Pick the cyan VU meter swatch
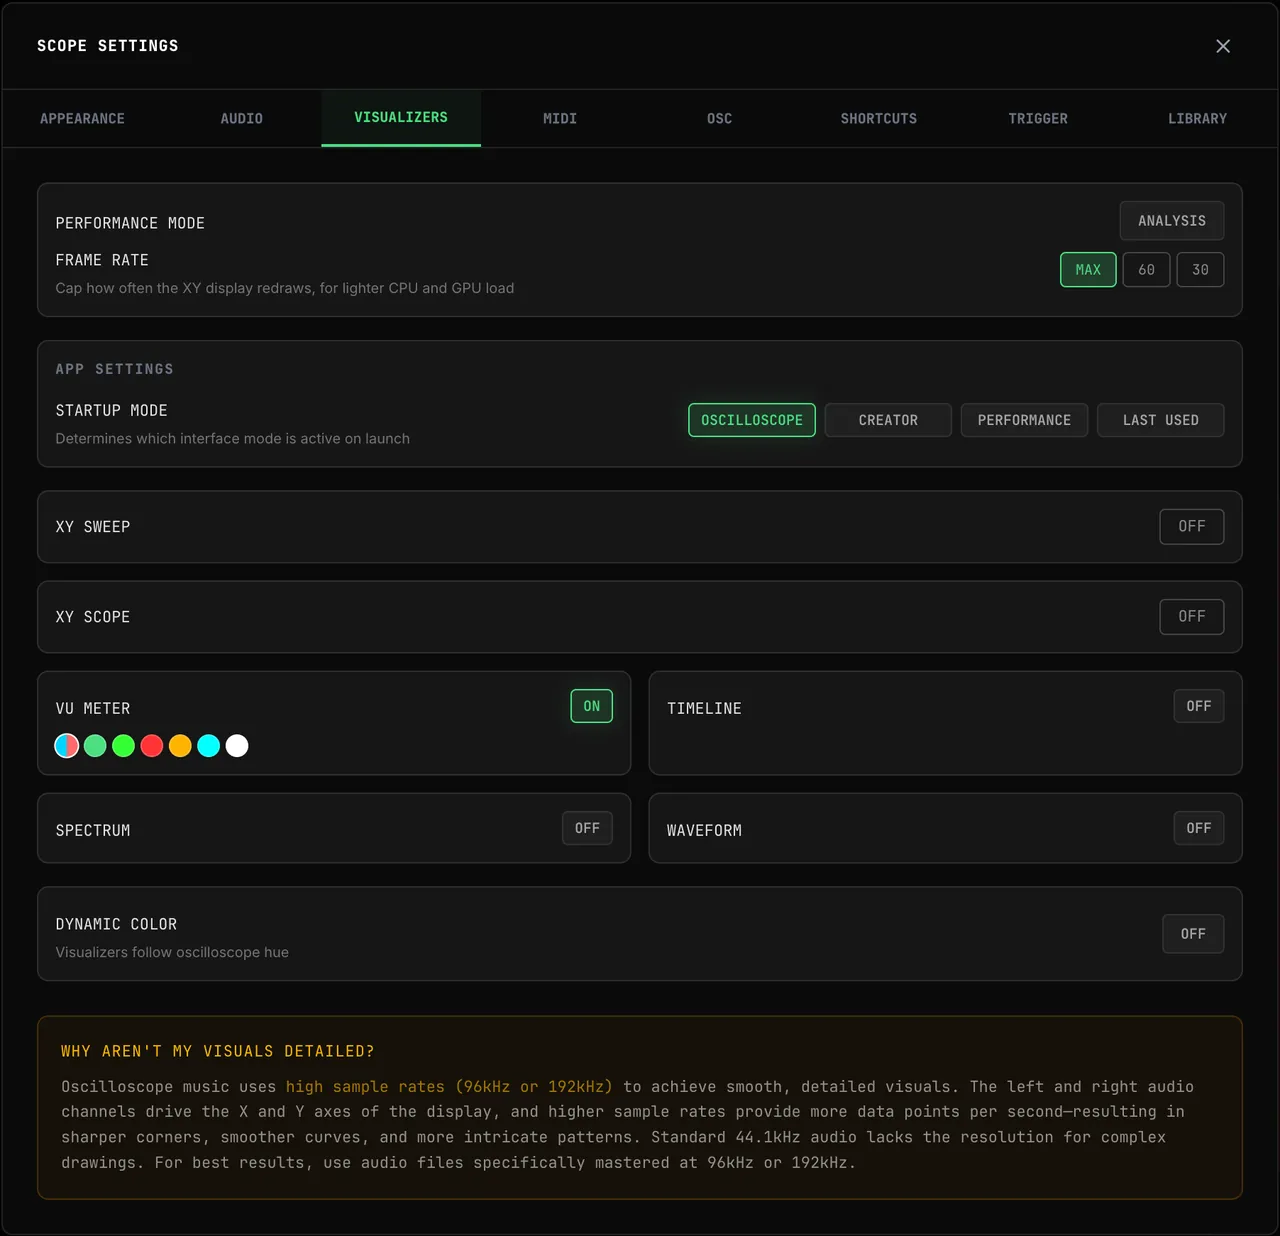The image size is (1280, 1236). [209, 746]
